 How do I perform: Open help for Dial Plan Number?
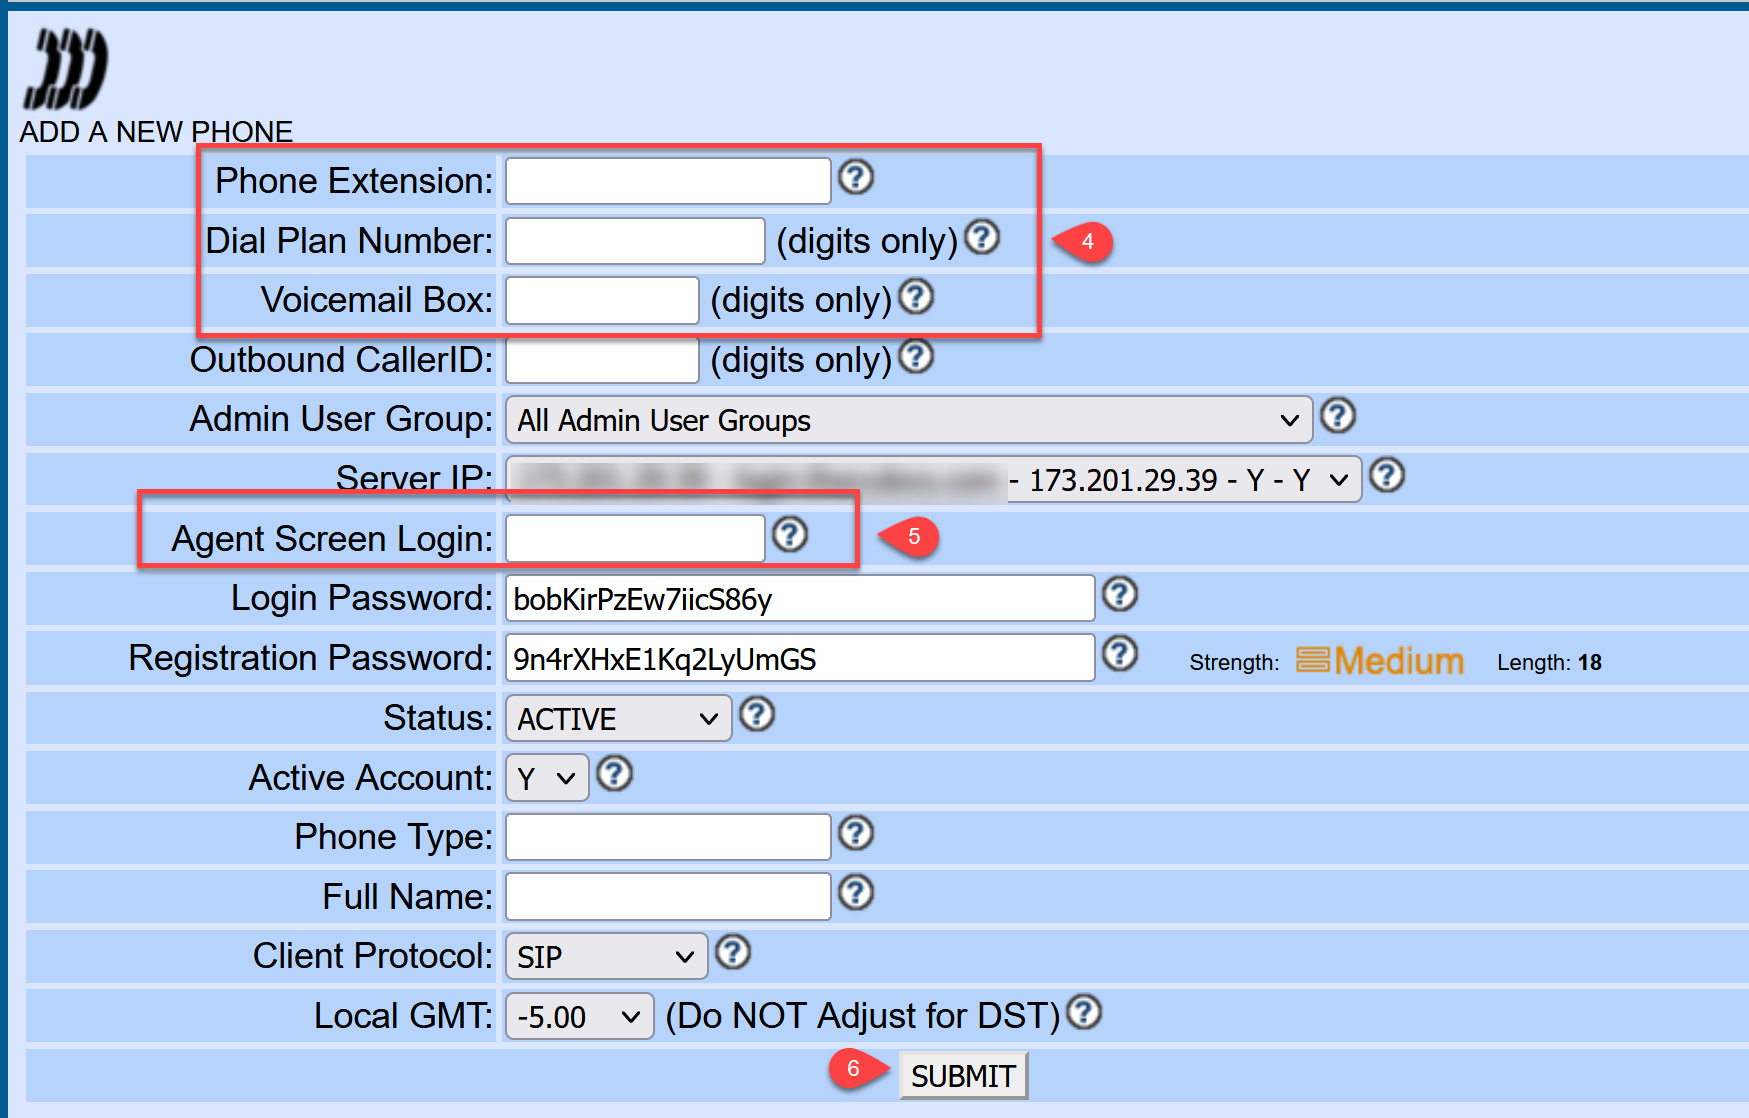pos(982,237)
